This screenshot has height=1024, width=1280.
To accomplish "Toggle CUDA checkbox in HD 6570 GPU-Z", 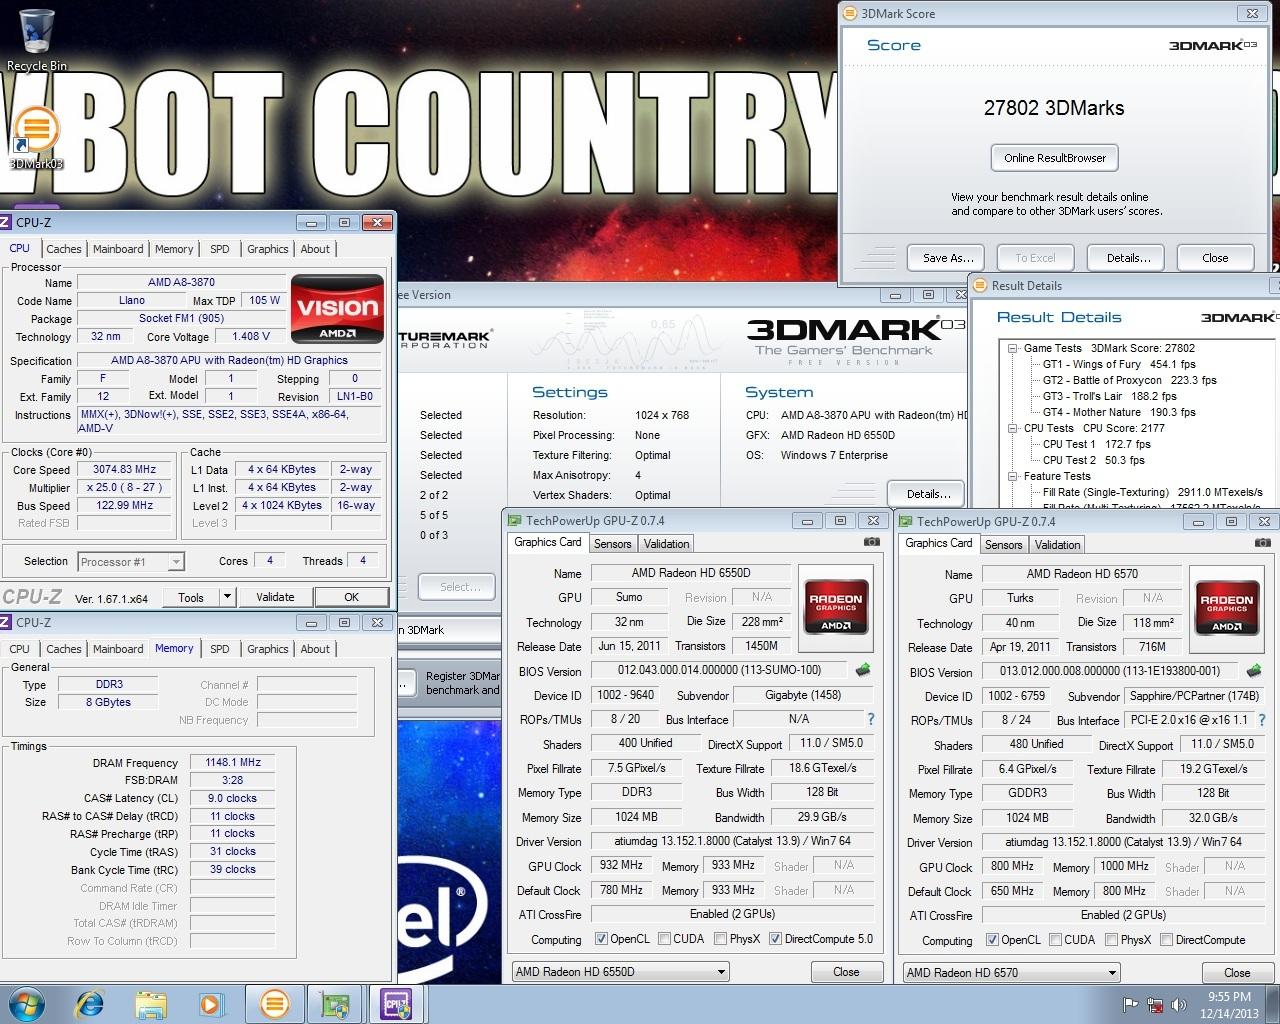I will tap(1055, 940).
